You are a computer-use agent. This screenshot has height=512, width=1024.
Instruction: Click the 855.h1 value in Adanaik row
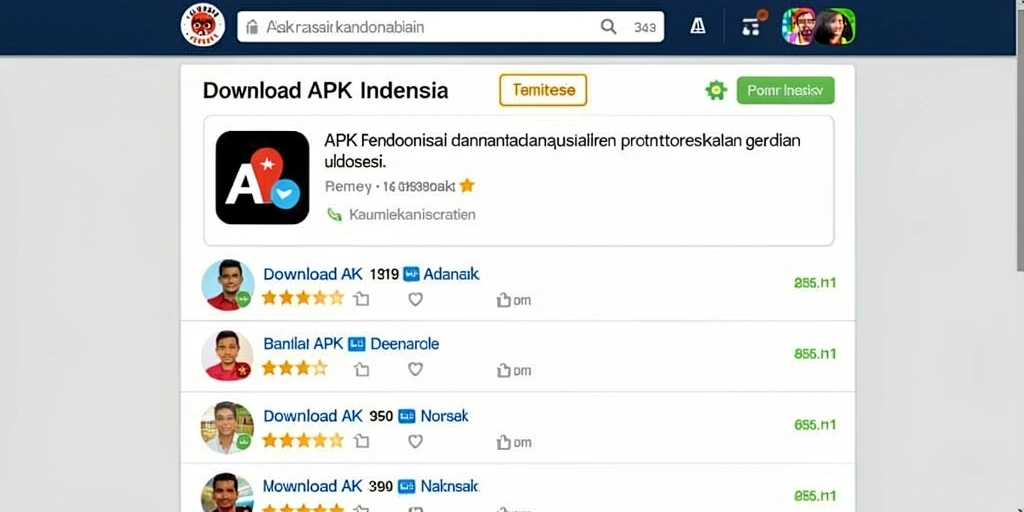pos(814,283)
